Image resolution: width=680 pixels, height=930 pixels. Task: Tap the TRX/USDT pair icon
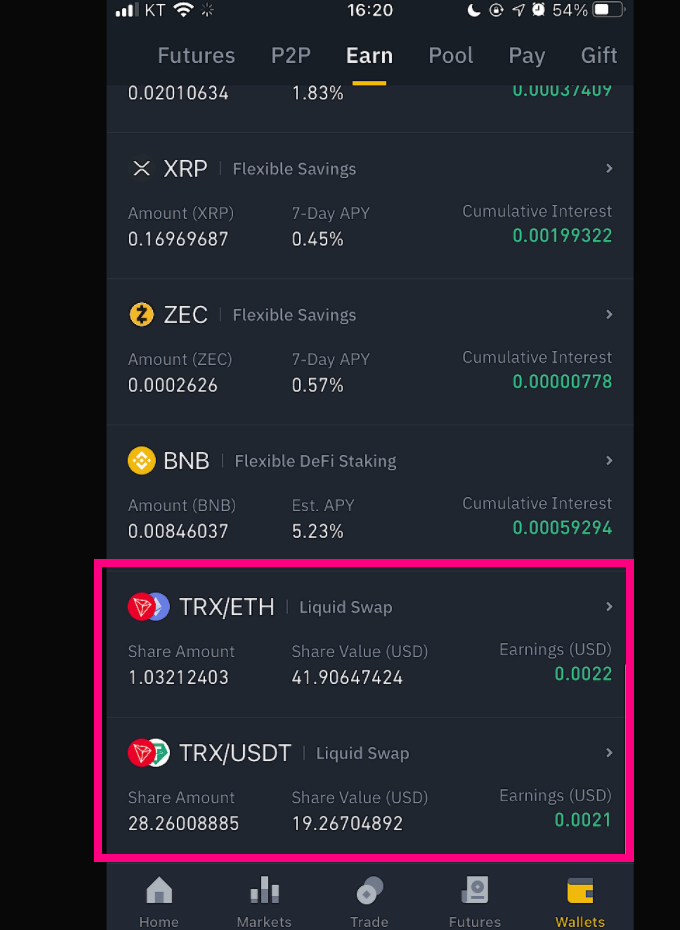coord(148,753)
